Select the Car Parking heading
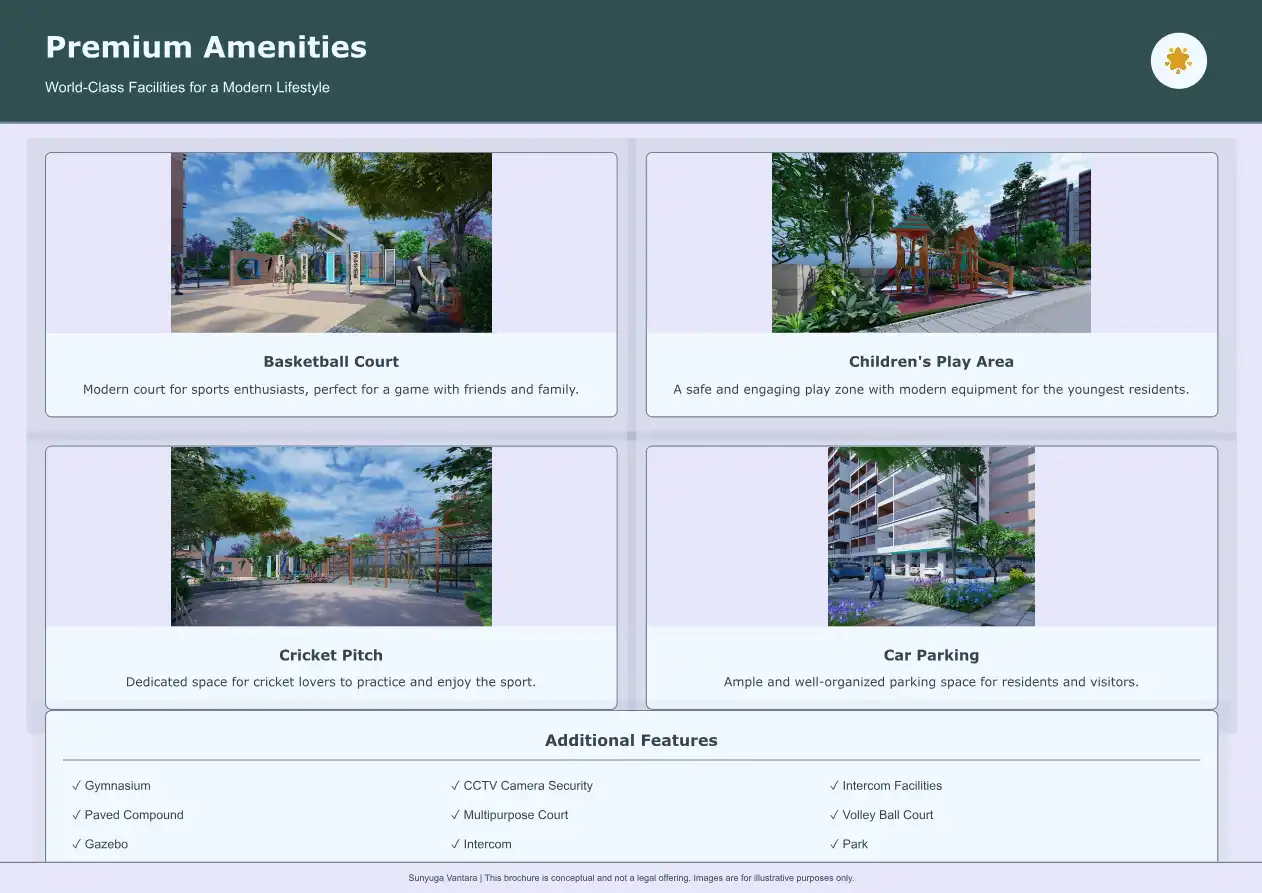 click(931, 655)
